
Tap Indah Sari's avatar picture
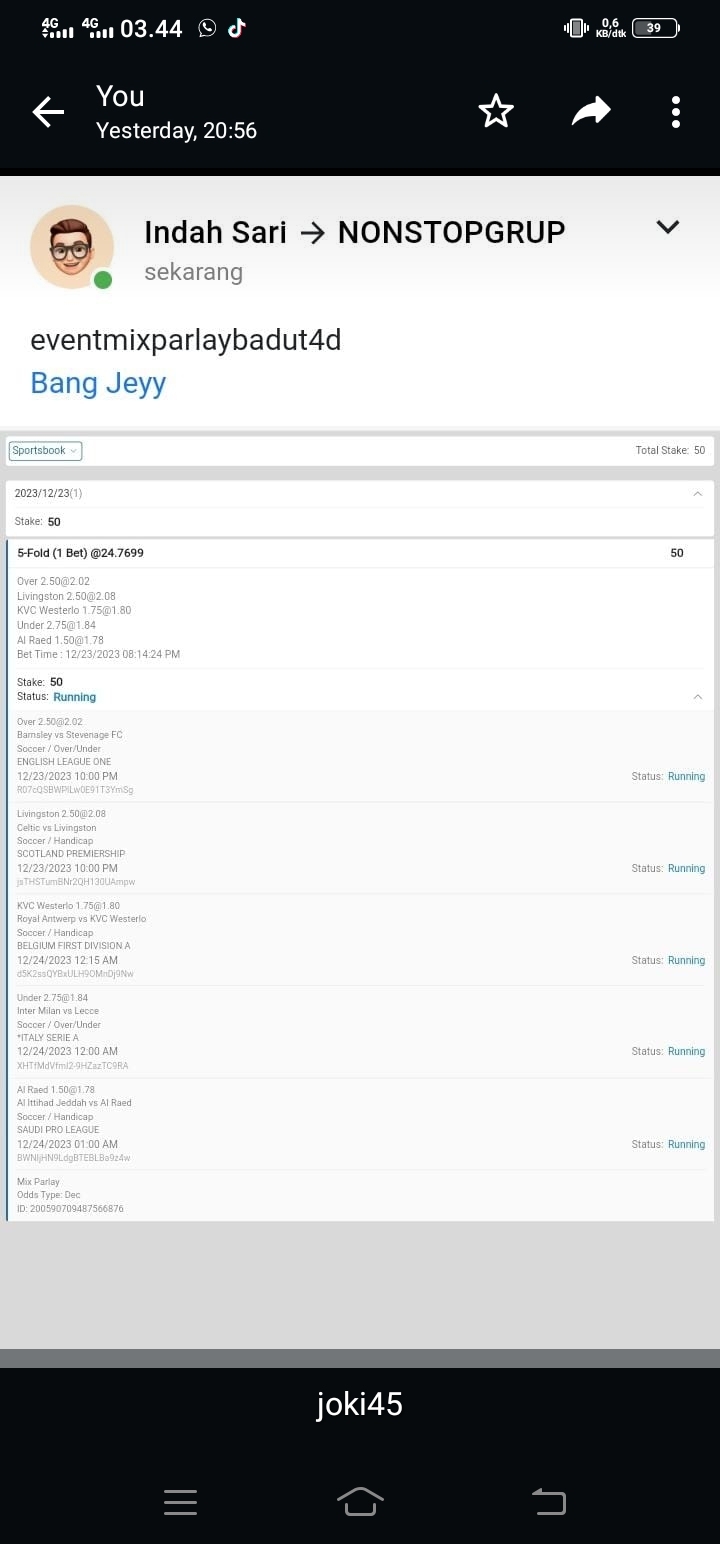(x=72, y=247)
